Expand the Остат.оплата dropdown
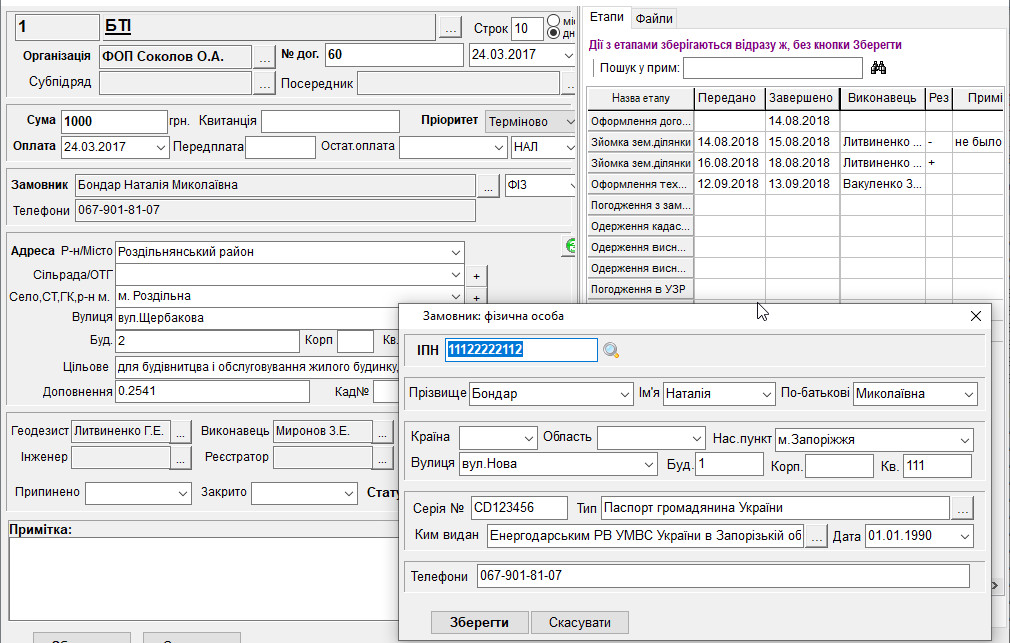Viewport: 1010px width, 643px height. click(498, 148)
